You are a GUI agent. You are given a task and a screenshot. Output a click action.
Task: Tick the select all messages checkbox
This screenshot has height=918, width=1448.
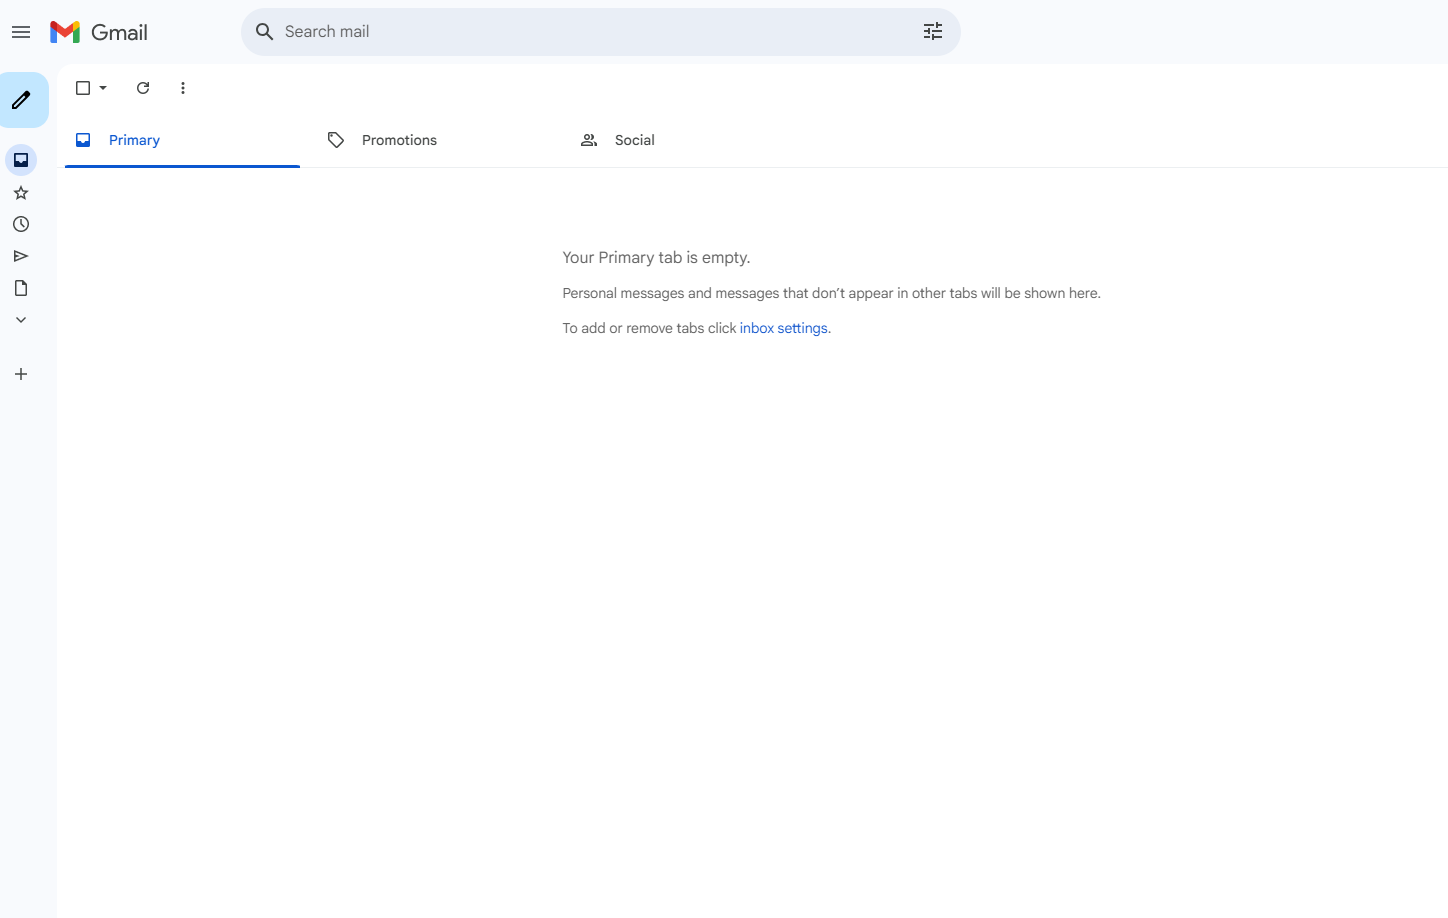coord(83,88)
